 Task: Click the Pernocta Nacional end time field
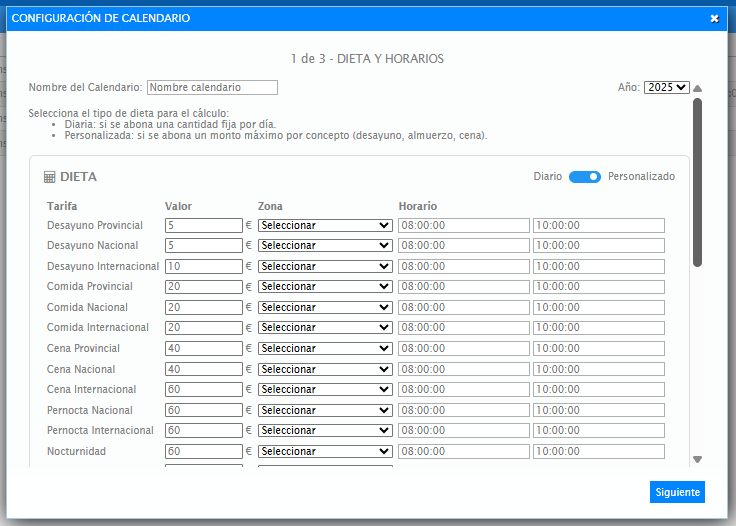point(598,410)
